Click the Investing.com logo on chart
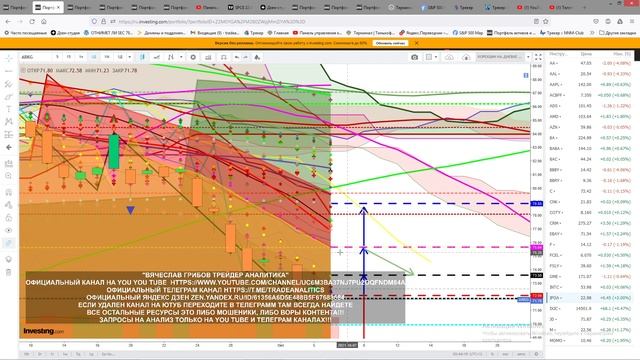Viewport: 640px width, 360px height. pos(44,331)
